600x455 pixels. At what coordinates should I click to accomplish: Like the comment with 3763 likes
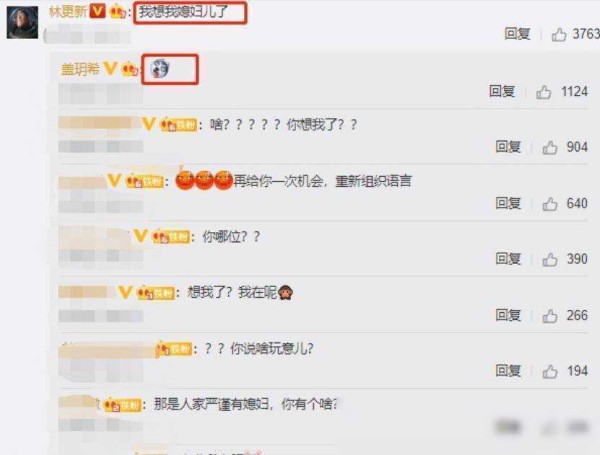[x=559, y=34]
